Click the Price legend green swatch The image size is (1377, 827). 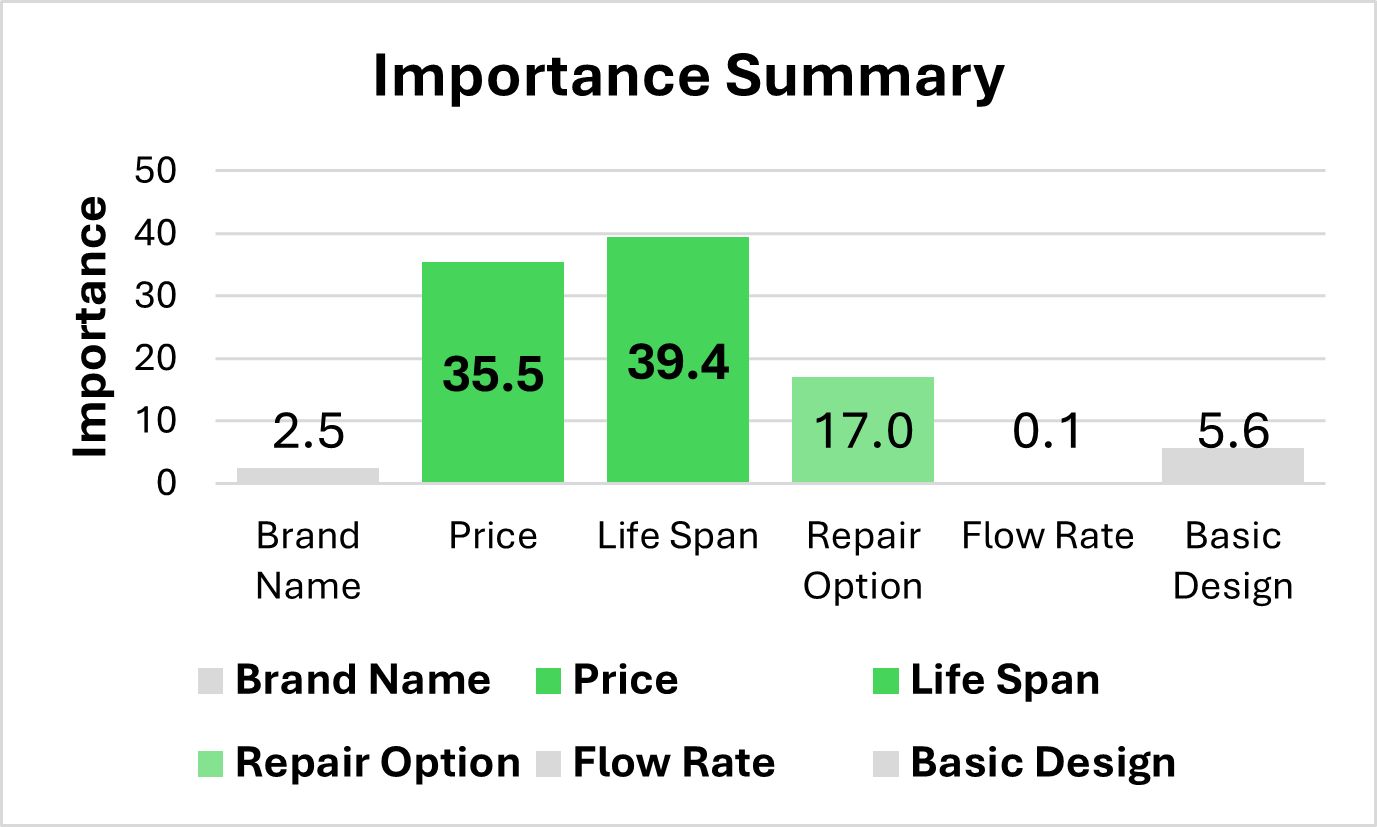[549, 681]
